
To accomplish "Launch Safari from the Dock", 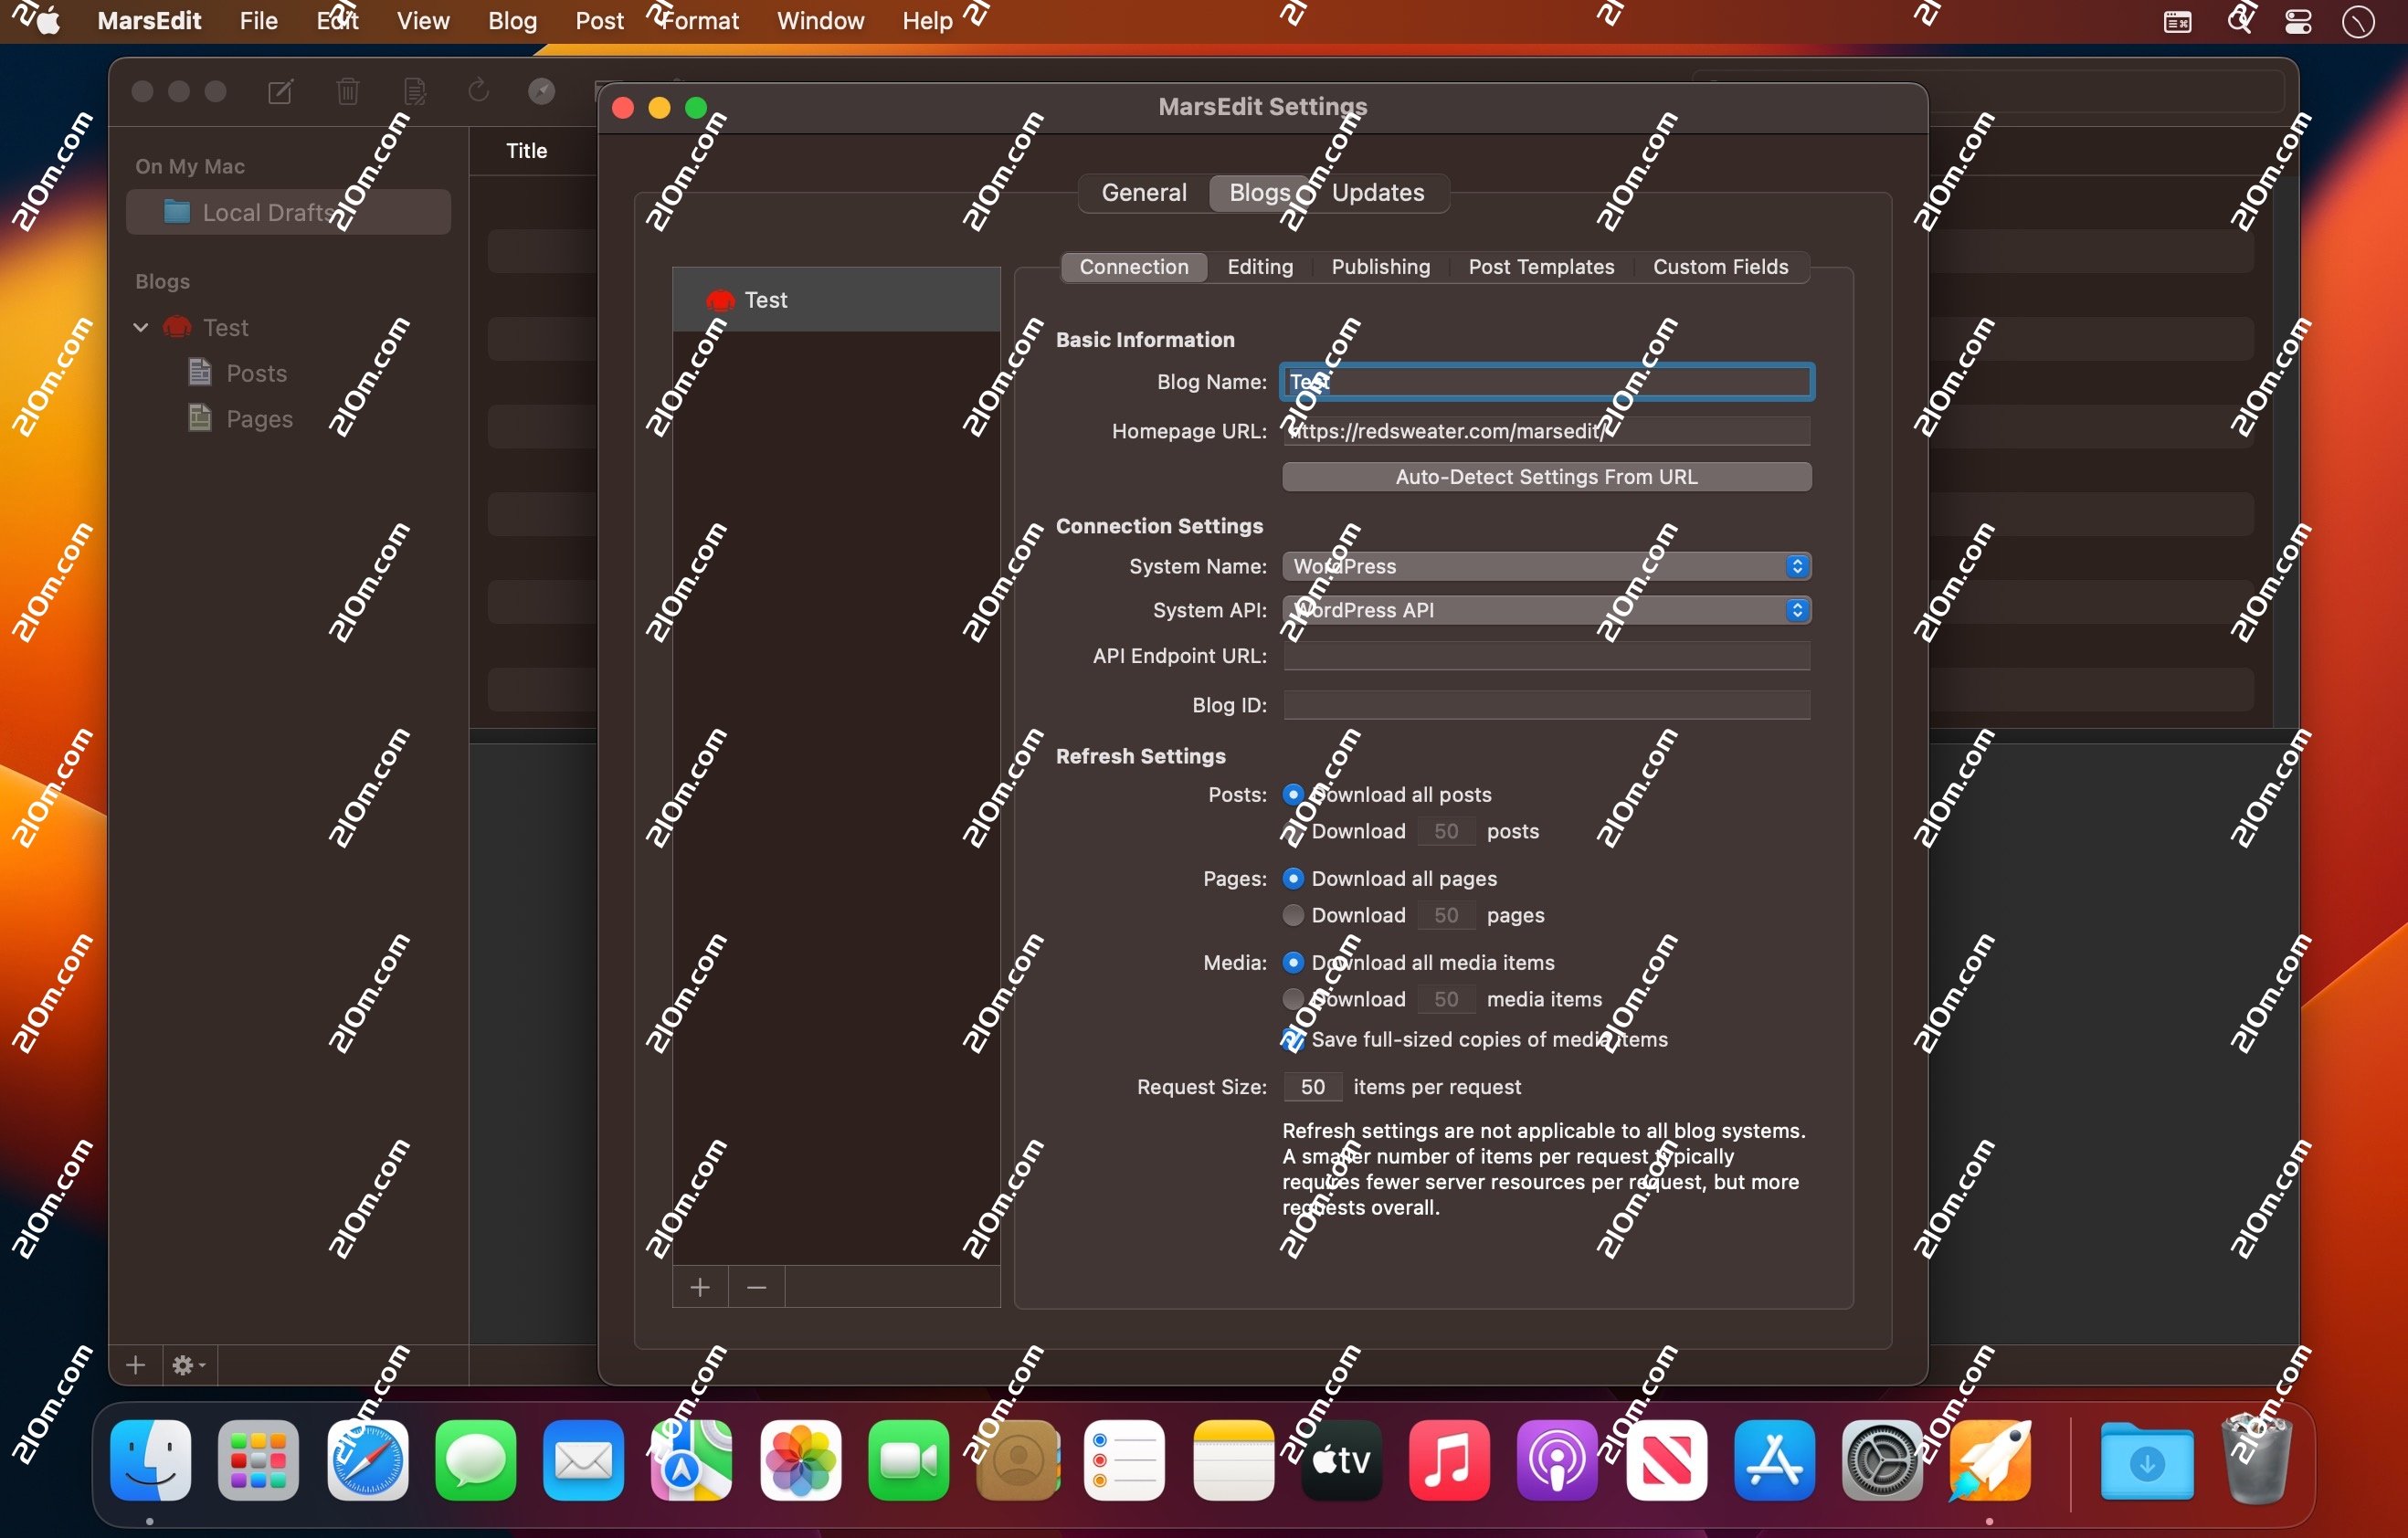I will click(x=366, y=1461).
